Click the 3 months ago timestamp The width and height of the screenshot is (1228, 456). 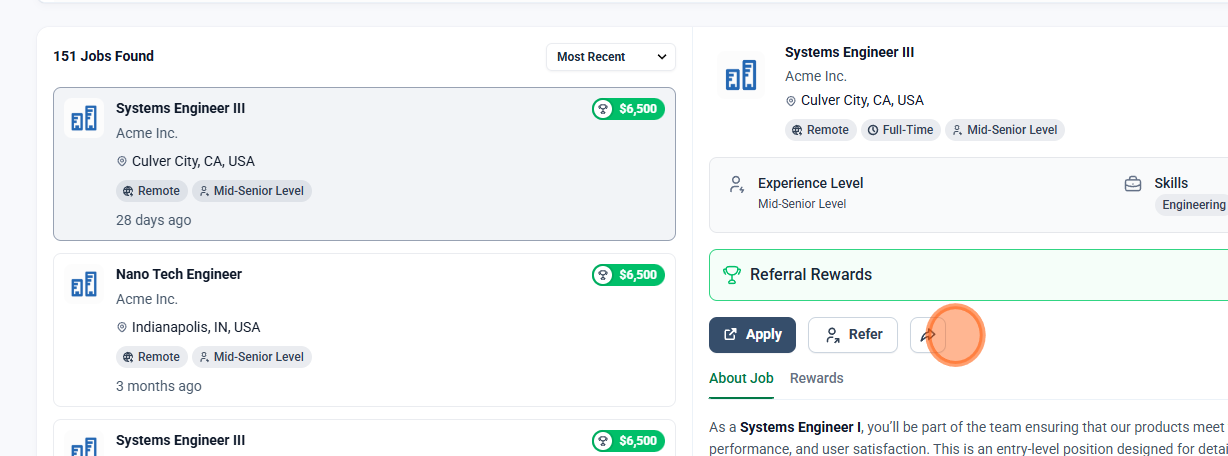click(158, 386)
